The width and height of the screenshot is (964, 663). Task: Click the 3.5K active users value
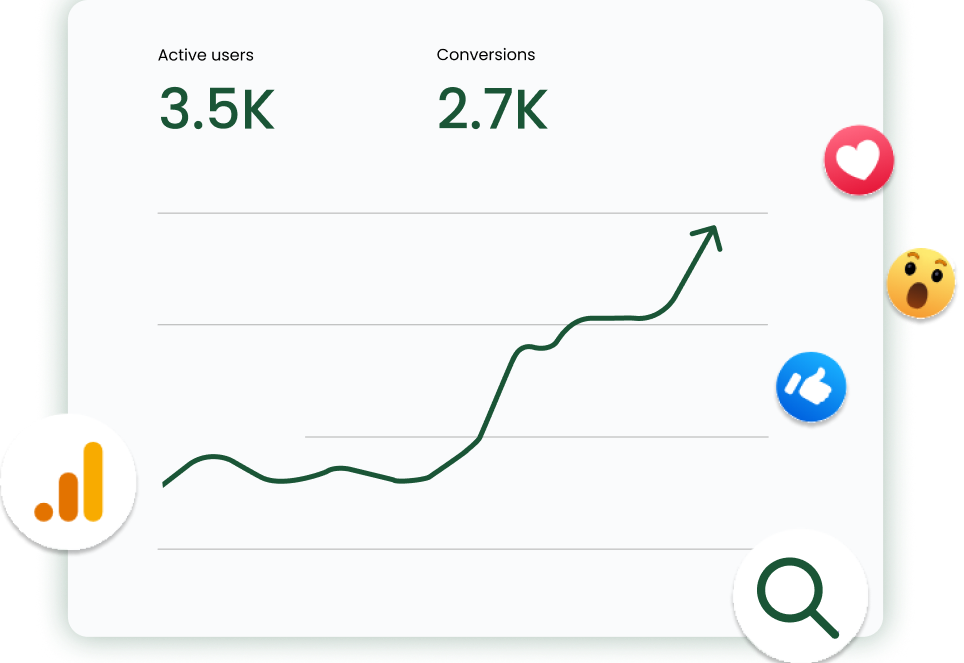216,109
